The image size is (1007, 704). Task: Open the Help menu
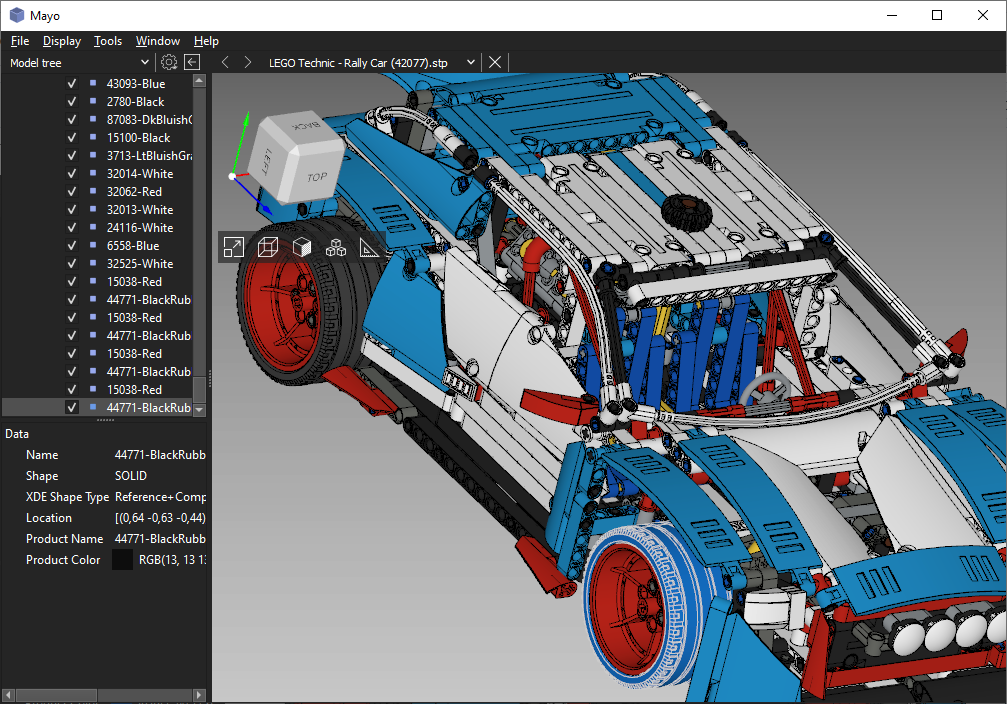[x=206, y=40]
